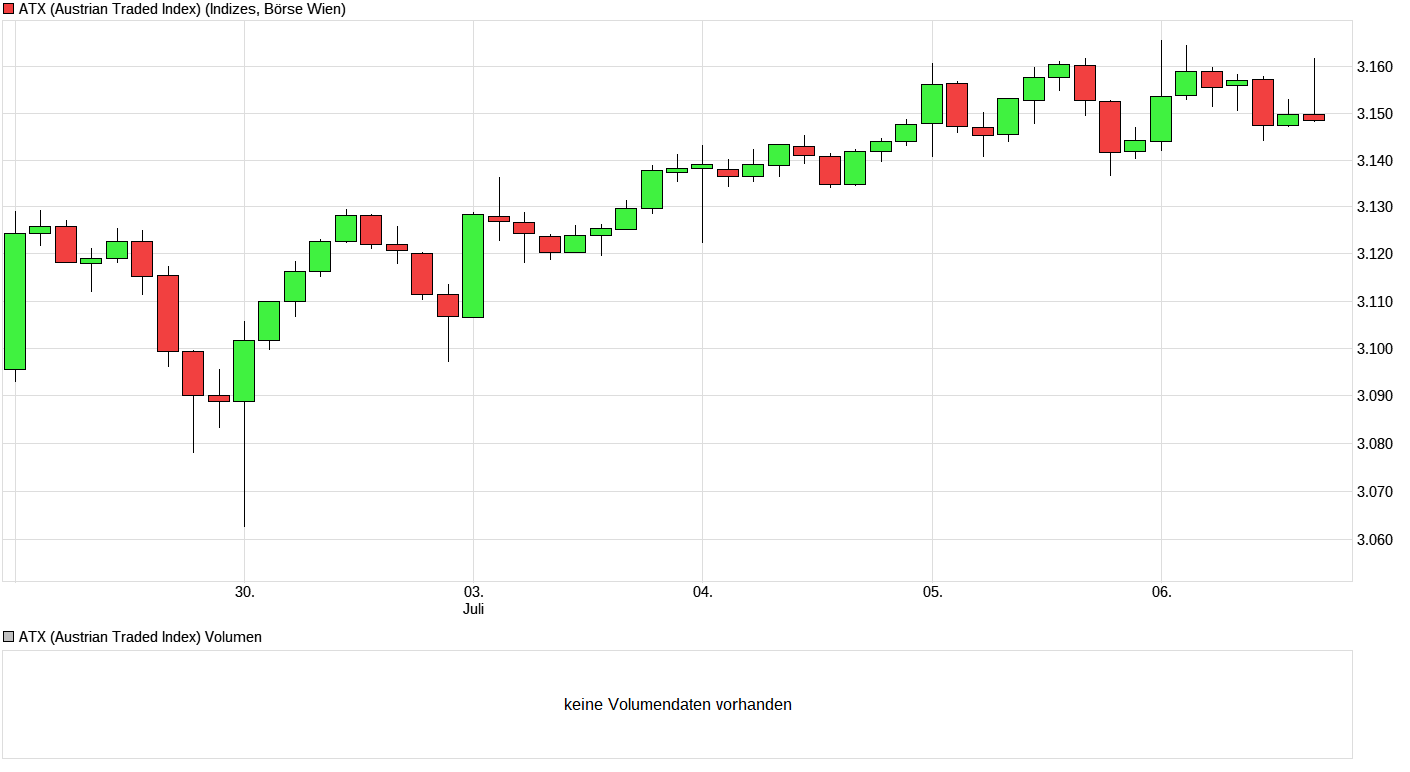Viewport: 1410px width, 772px height.
Task: Select the tall green candlestick at chart left edge
Action: click(14, 300)
